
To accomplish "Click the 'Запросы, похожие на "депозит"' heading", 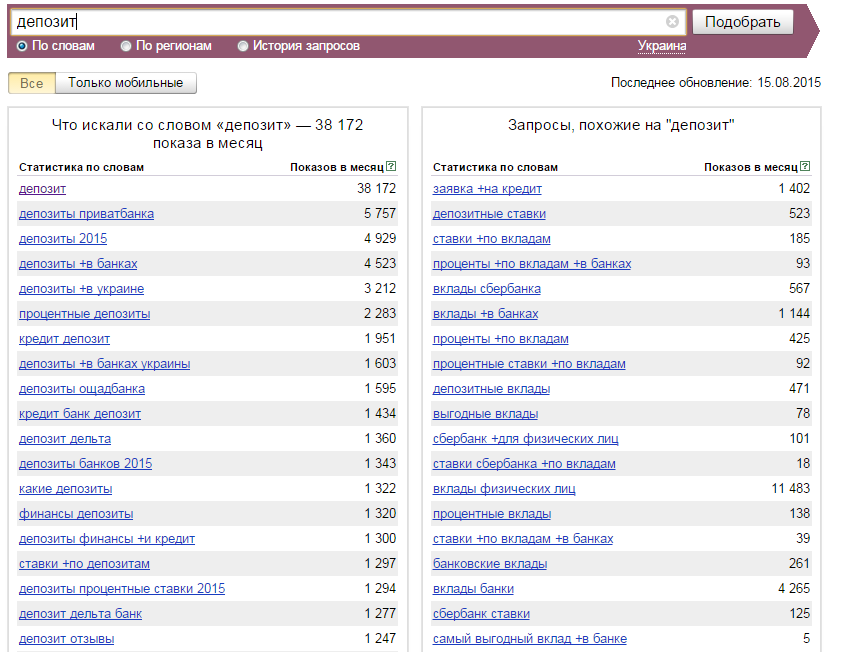I will point(621,125).
